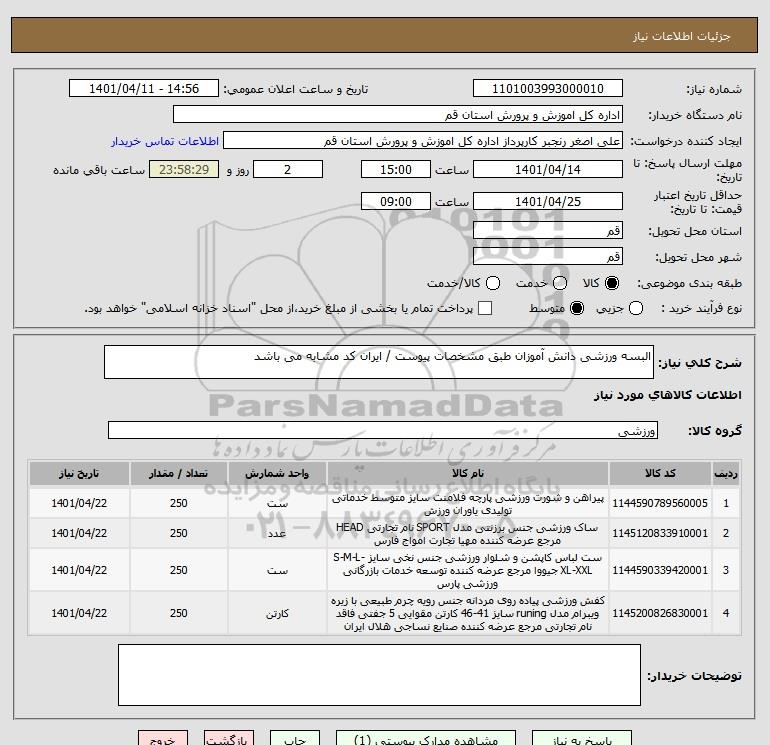Click the پاسخ به نیاز button
Image resolution: width=770 pixels, height=745 pixels.
click(582, 738)
